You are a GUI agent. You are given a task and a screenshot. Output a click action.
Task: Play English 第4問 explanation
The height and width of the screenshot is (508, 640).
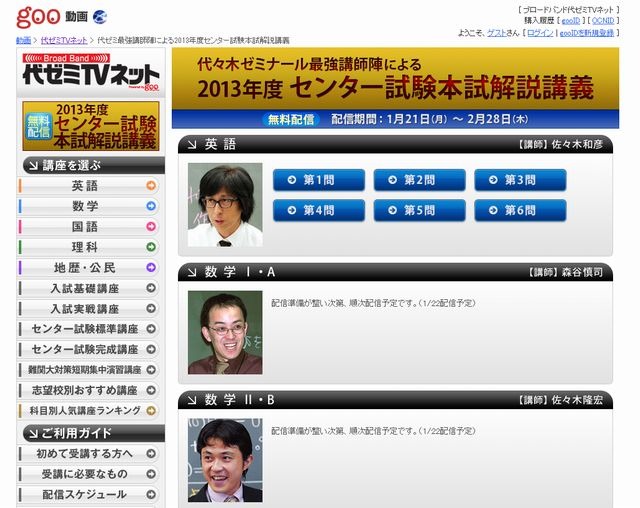(x=319, y=211)
